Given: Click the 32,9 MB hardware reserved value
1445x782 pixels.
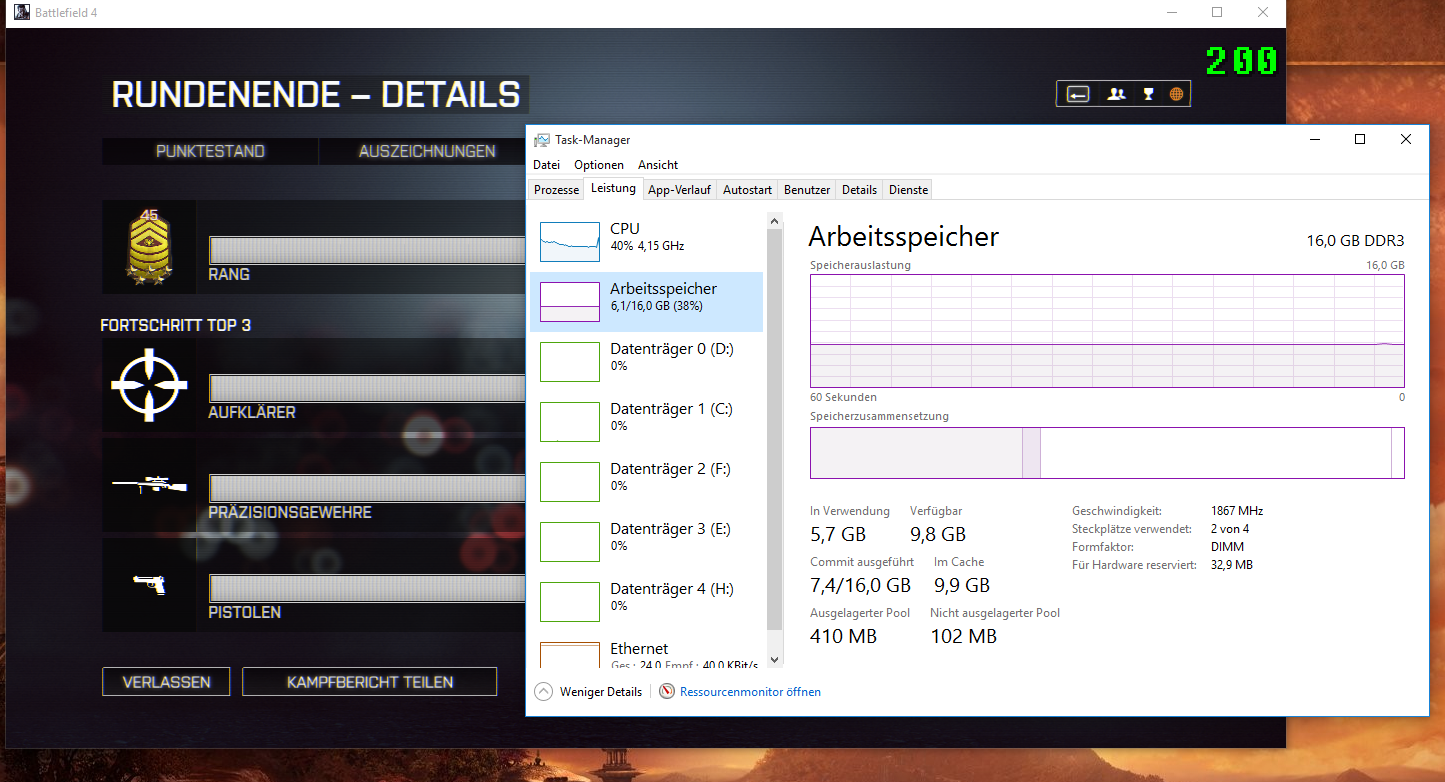Looking at the screenshot, I should tap(1232, 565).
